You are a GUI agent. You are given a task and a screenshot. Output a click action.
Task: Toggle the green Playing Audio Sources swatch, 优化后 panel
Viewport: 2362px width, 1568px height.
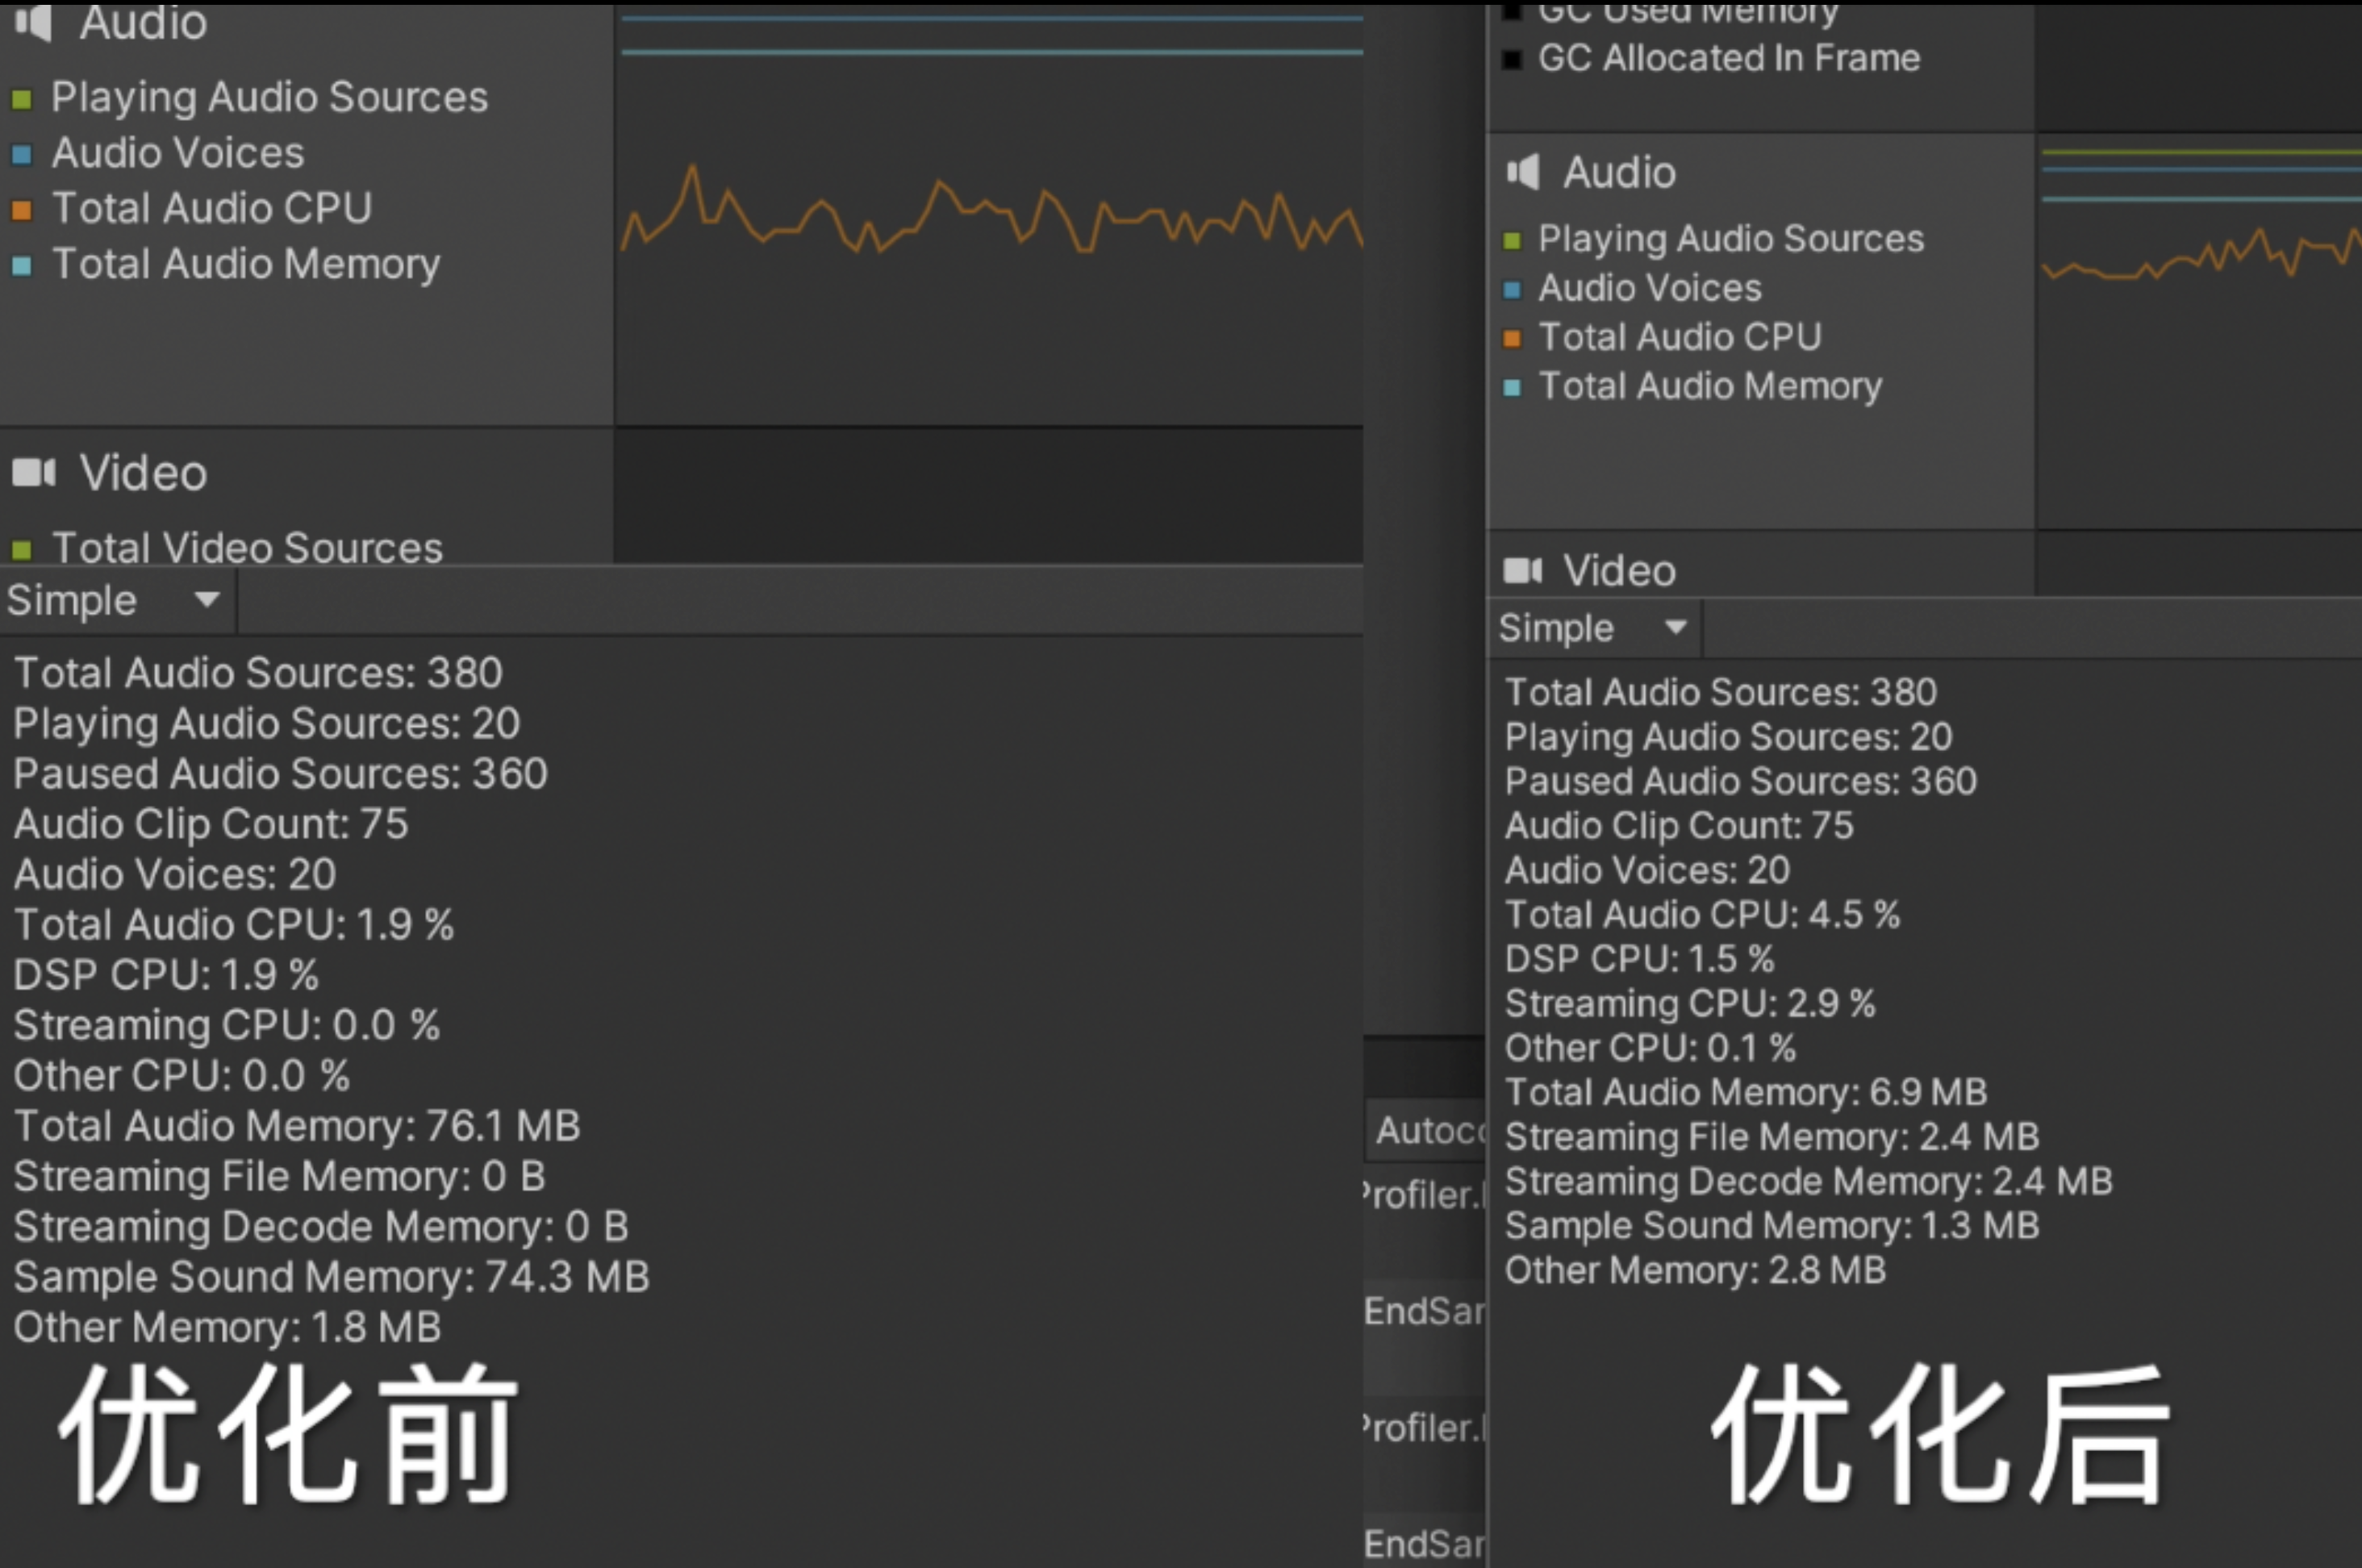pyautogui.click(x=1512, y=240)
